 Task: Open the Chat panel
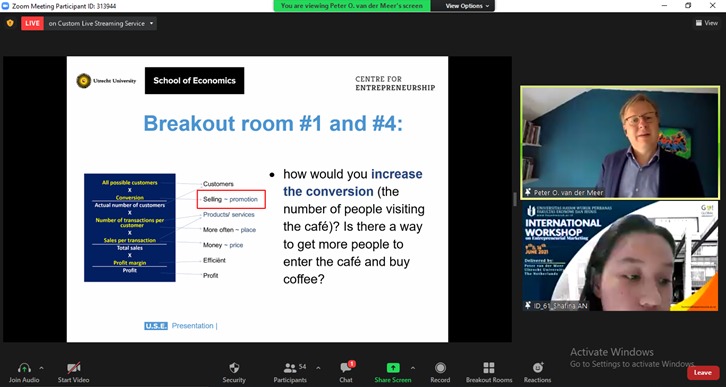click(x=346, y=368)
